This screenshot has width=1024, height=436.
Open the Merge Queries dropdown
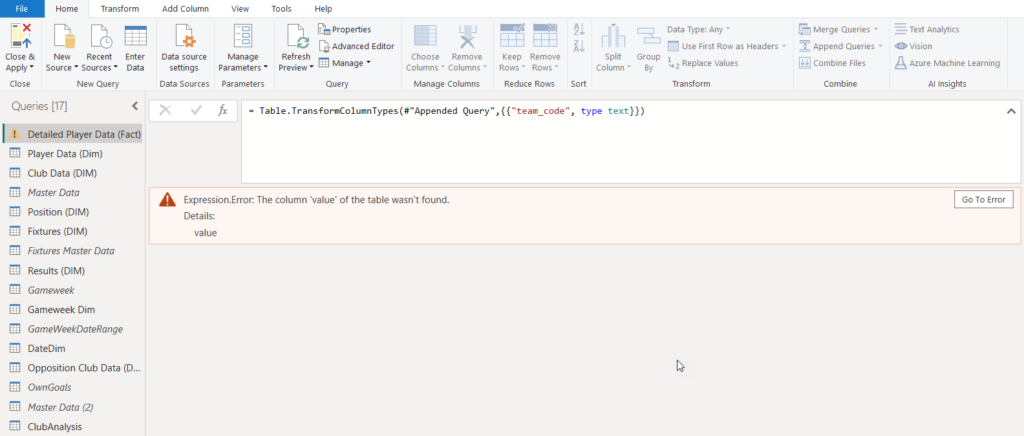(x=839, y=29)
